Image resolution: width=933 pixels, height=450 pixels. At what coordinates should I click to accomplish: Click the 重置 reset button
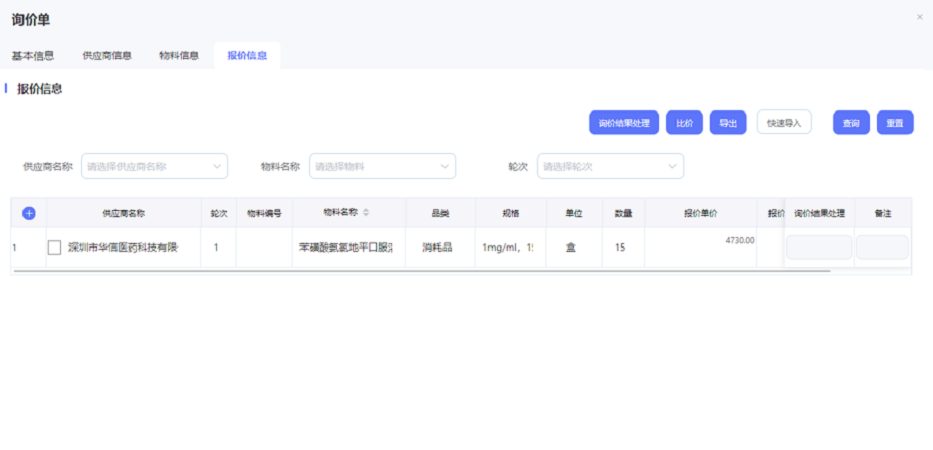895,123
